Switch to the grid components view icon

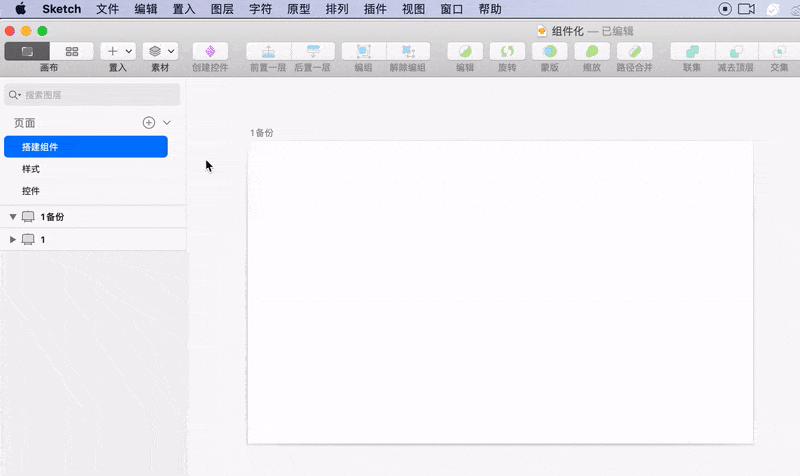72,51
